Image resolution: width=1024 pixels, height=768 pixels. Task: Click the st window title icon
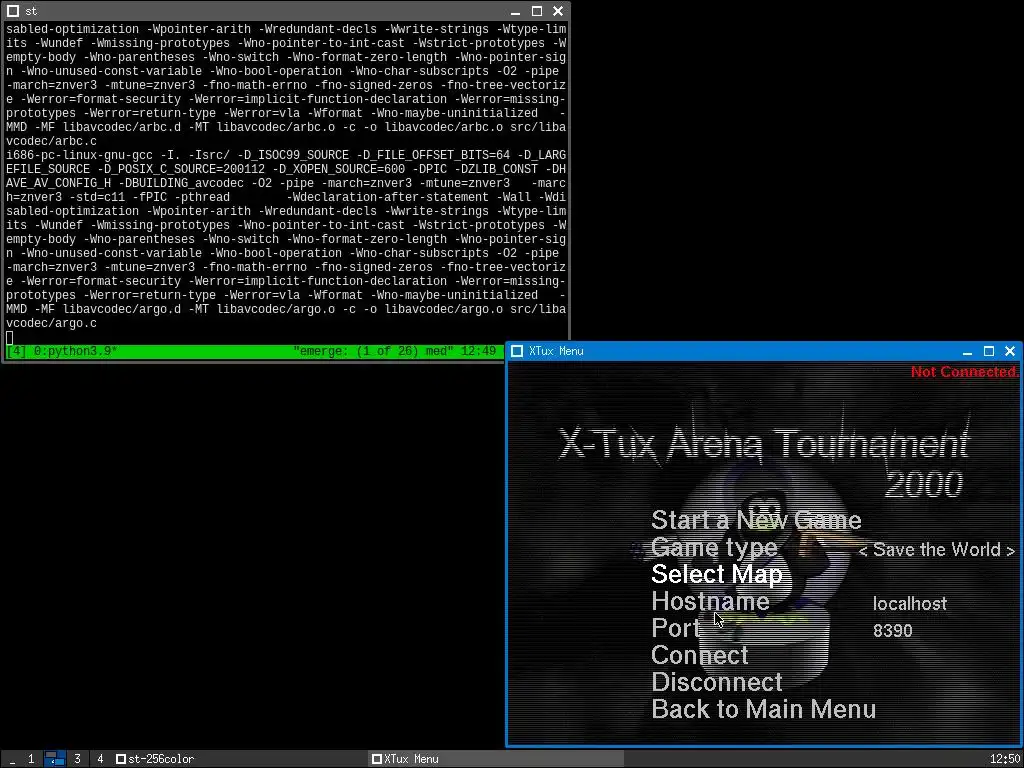coord(12,11)
